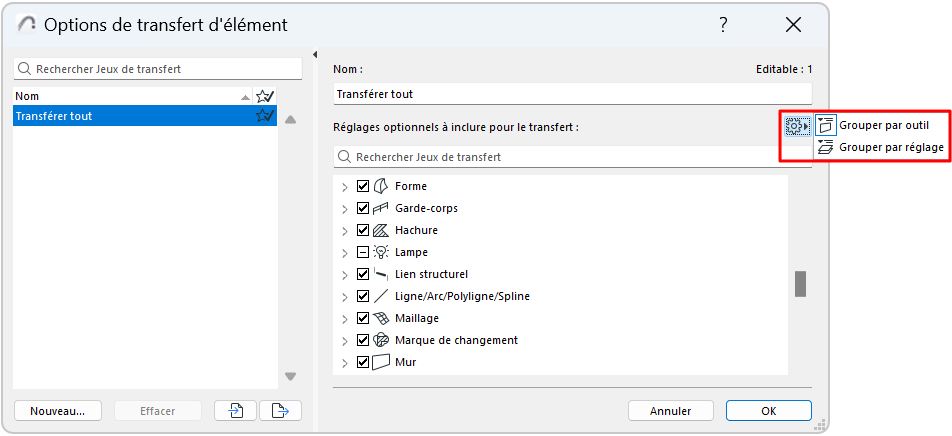
Task: Click the export transfer set icon
Action: pyautogui.click(x=280, y=410)
